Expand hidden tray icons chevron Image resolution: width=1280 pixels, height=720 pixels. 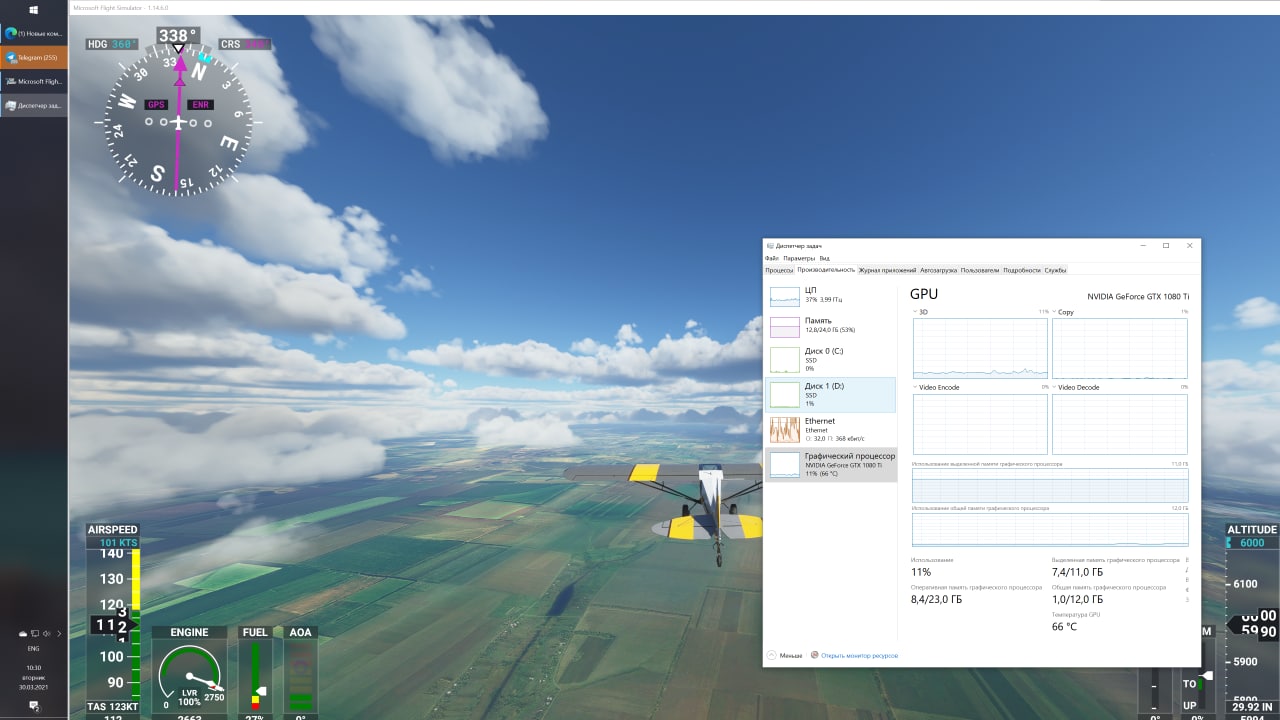[59, 633]
